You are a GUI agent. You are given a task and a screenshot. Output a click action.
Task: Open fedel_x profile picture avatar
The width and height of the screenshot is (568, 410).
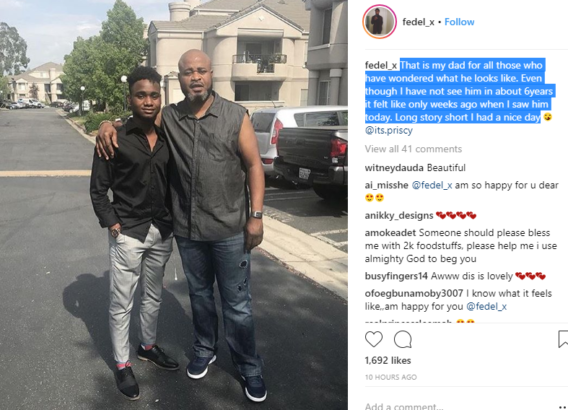click(379, 22)
